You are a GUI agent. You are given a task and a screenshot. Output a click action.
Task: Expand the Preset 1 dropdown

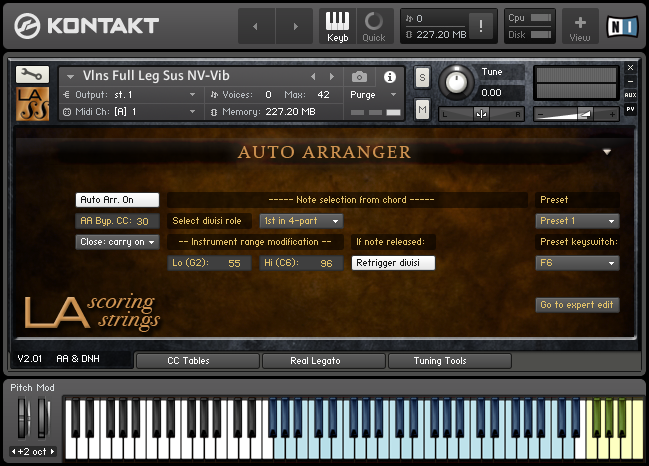pos(577,221)
